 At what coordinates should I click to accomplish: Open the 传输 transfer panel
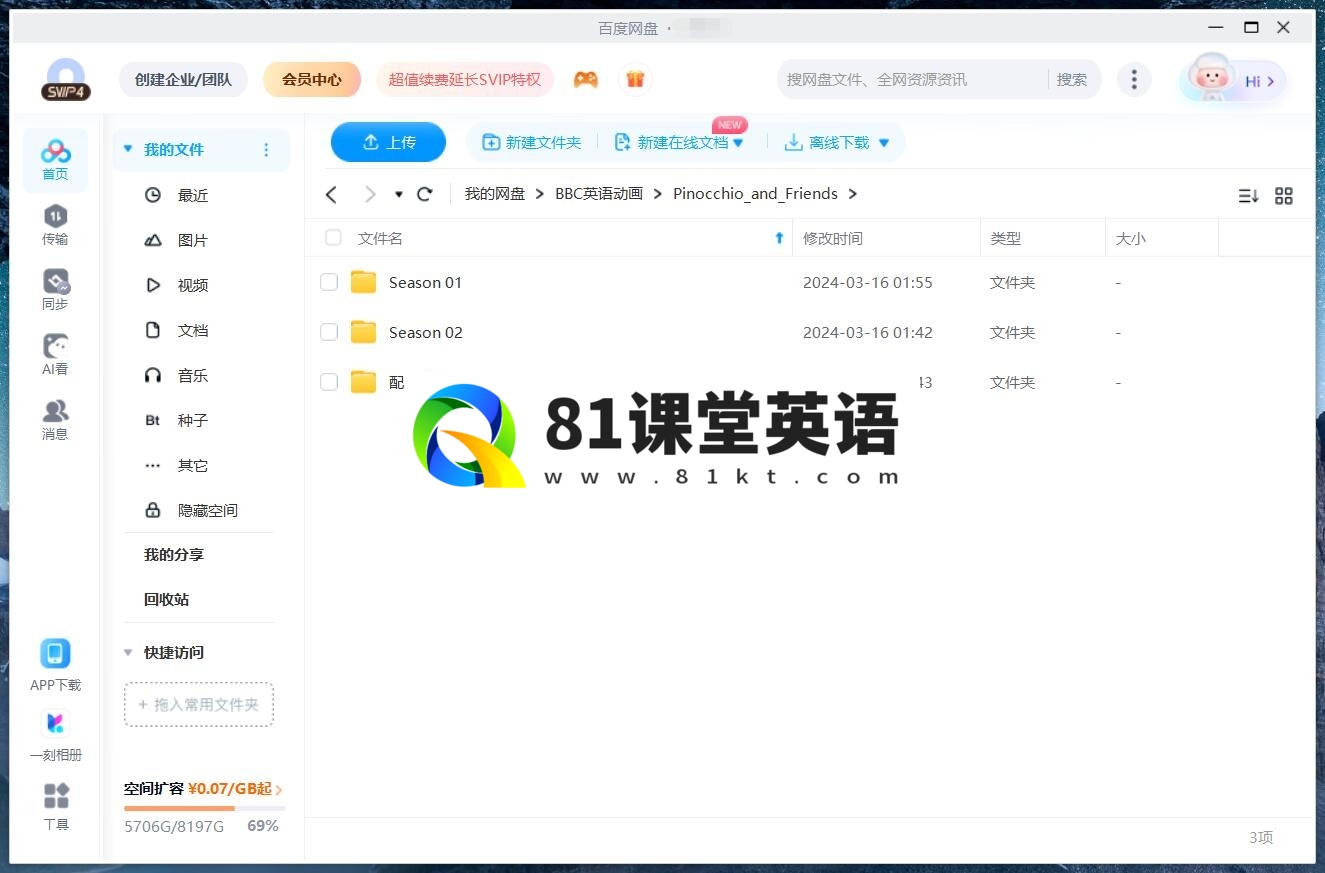(55, 225)
